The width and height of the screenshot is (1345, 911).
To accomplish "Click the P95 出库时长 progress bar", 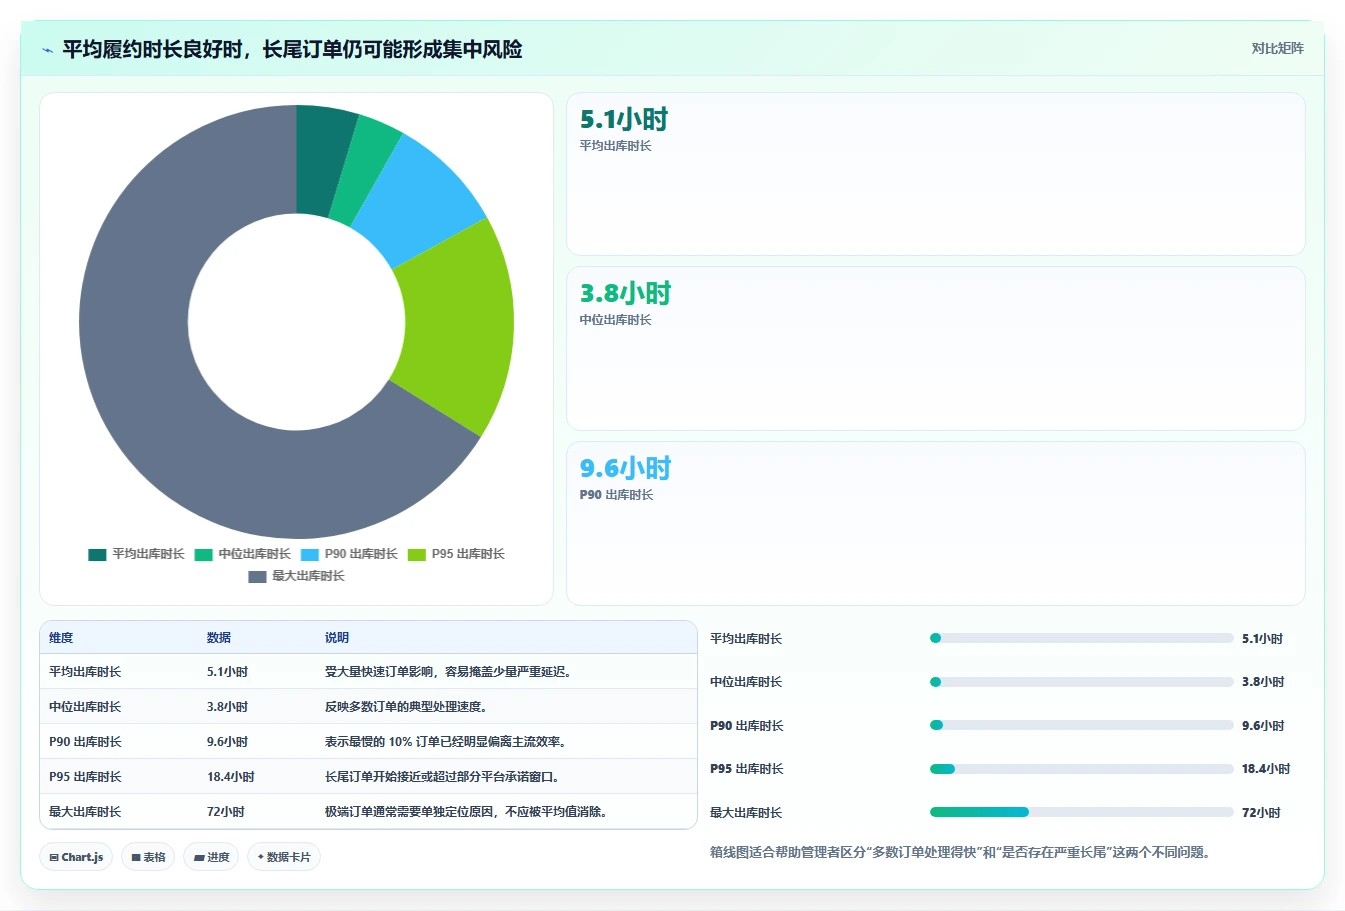I will pos(1081,769).
